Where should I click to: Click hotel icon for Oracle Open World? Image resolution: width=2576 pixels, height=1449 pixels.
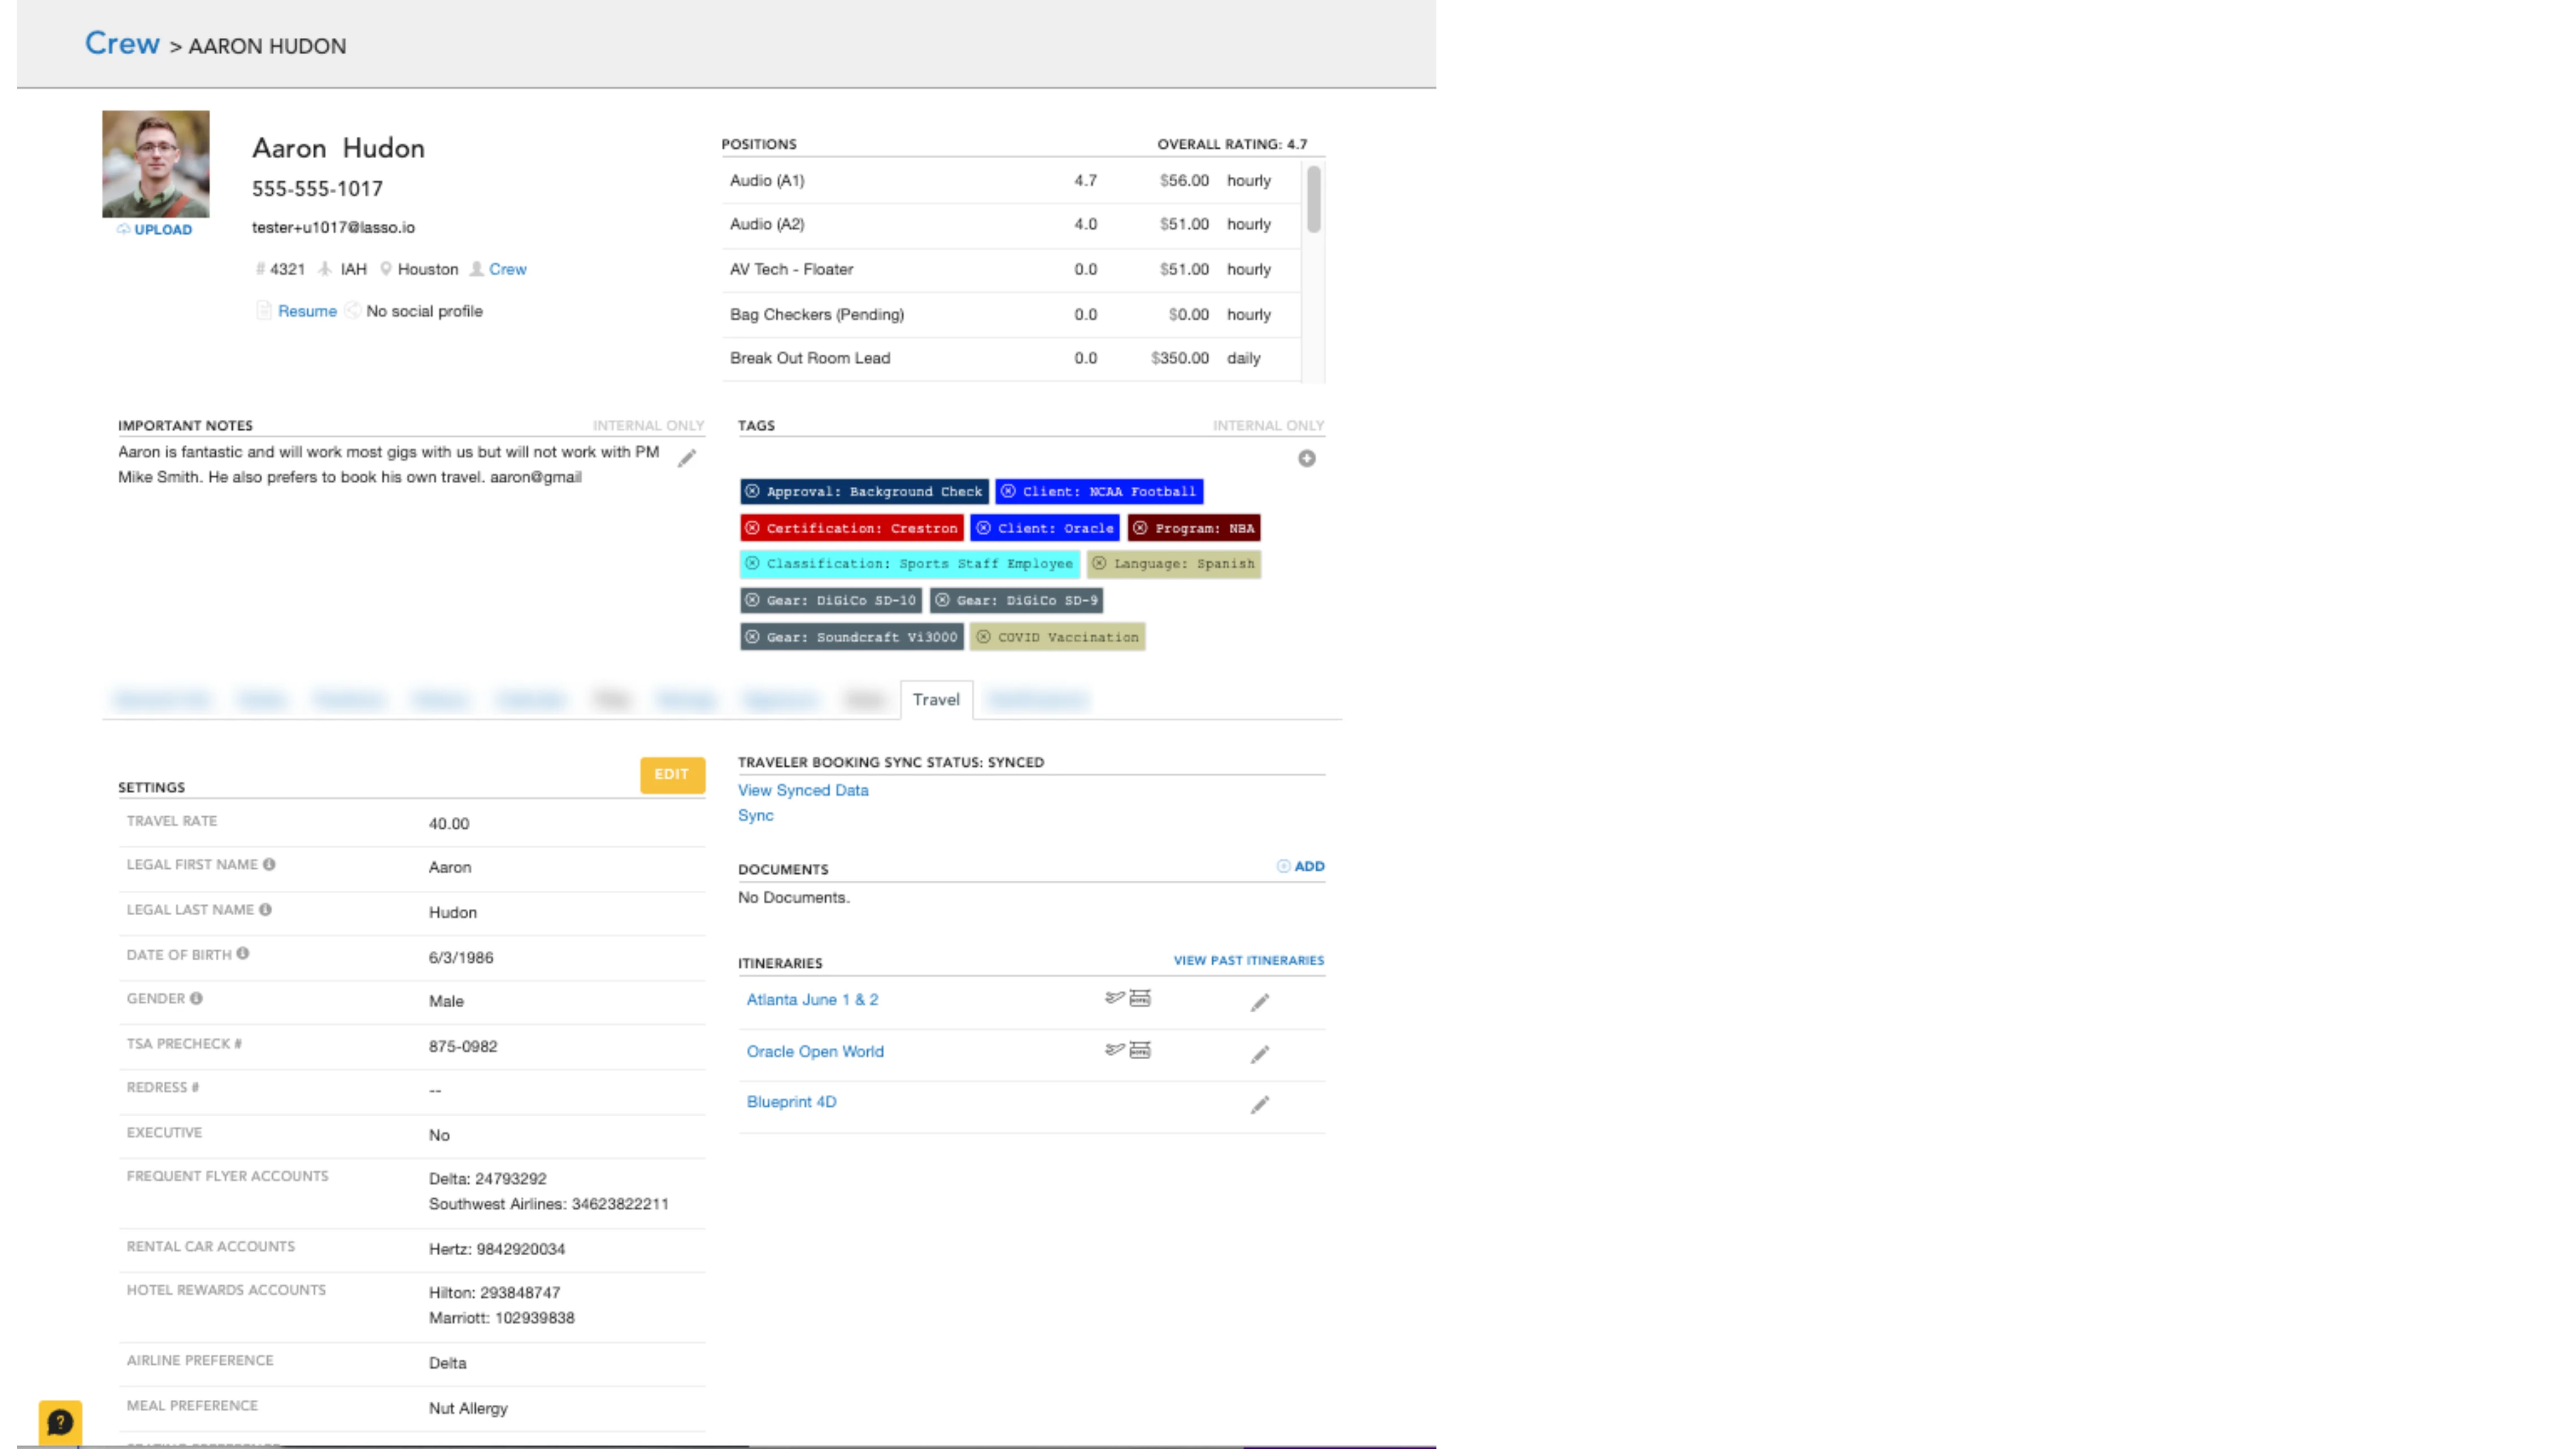(1140, 1050)
